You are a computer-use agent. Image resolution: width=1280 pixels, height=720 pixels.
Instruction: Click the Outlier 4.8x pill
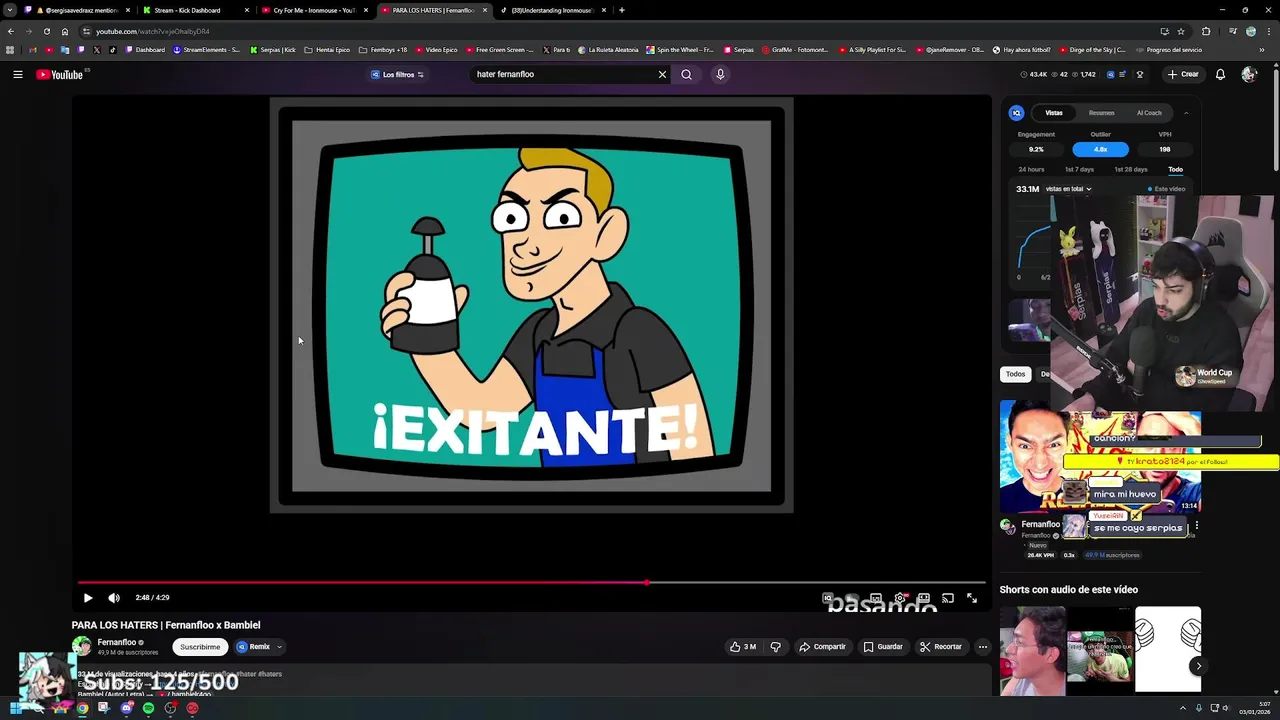pos(1101,149)
